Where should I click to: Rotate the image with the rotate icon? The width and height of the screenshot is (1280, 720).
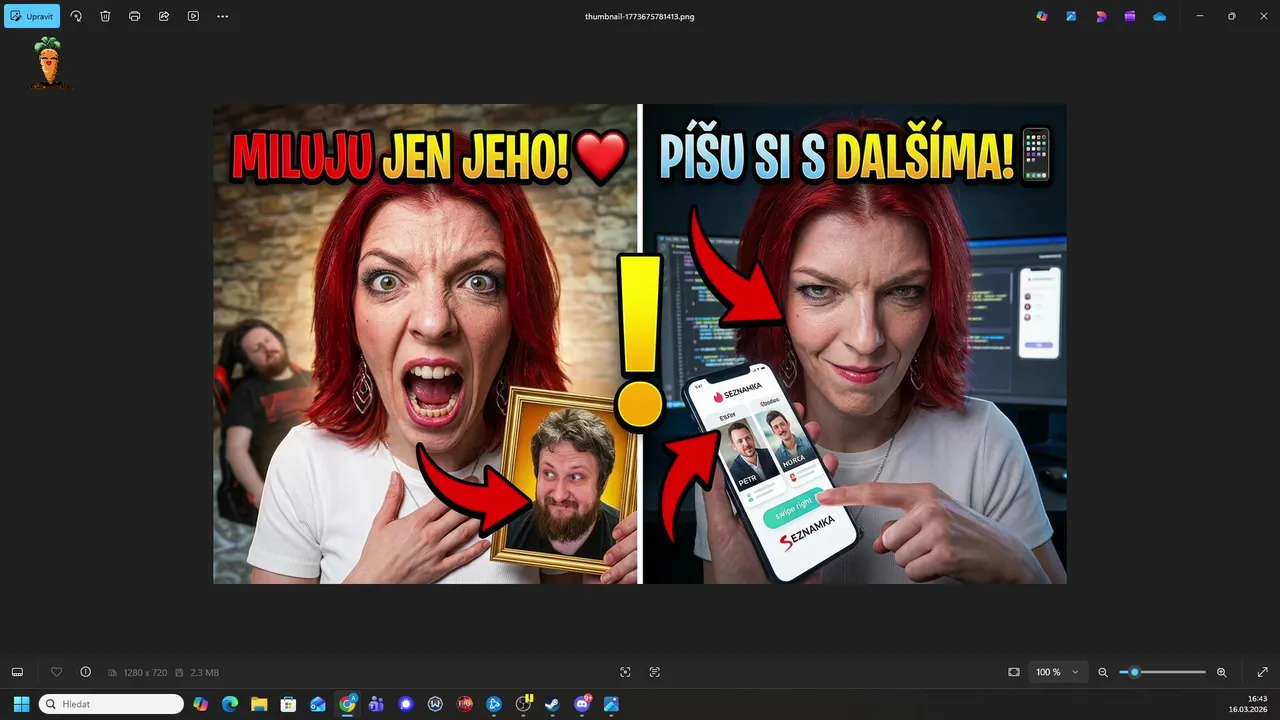pyautogui.click(x=76, y=16)
